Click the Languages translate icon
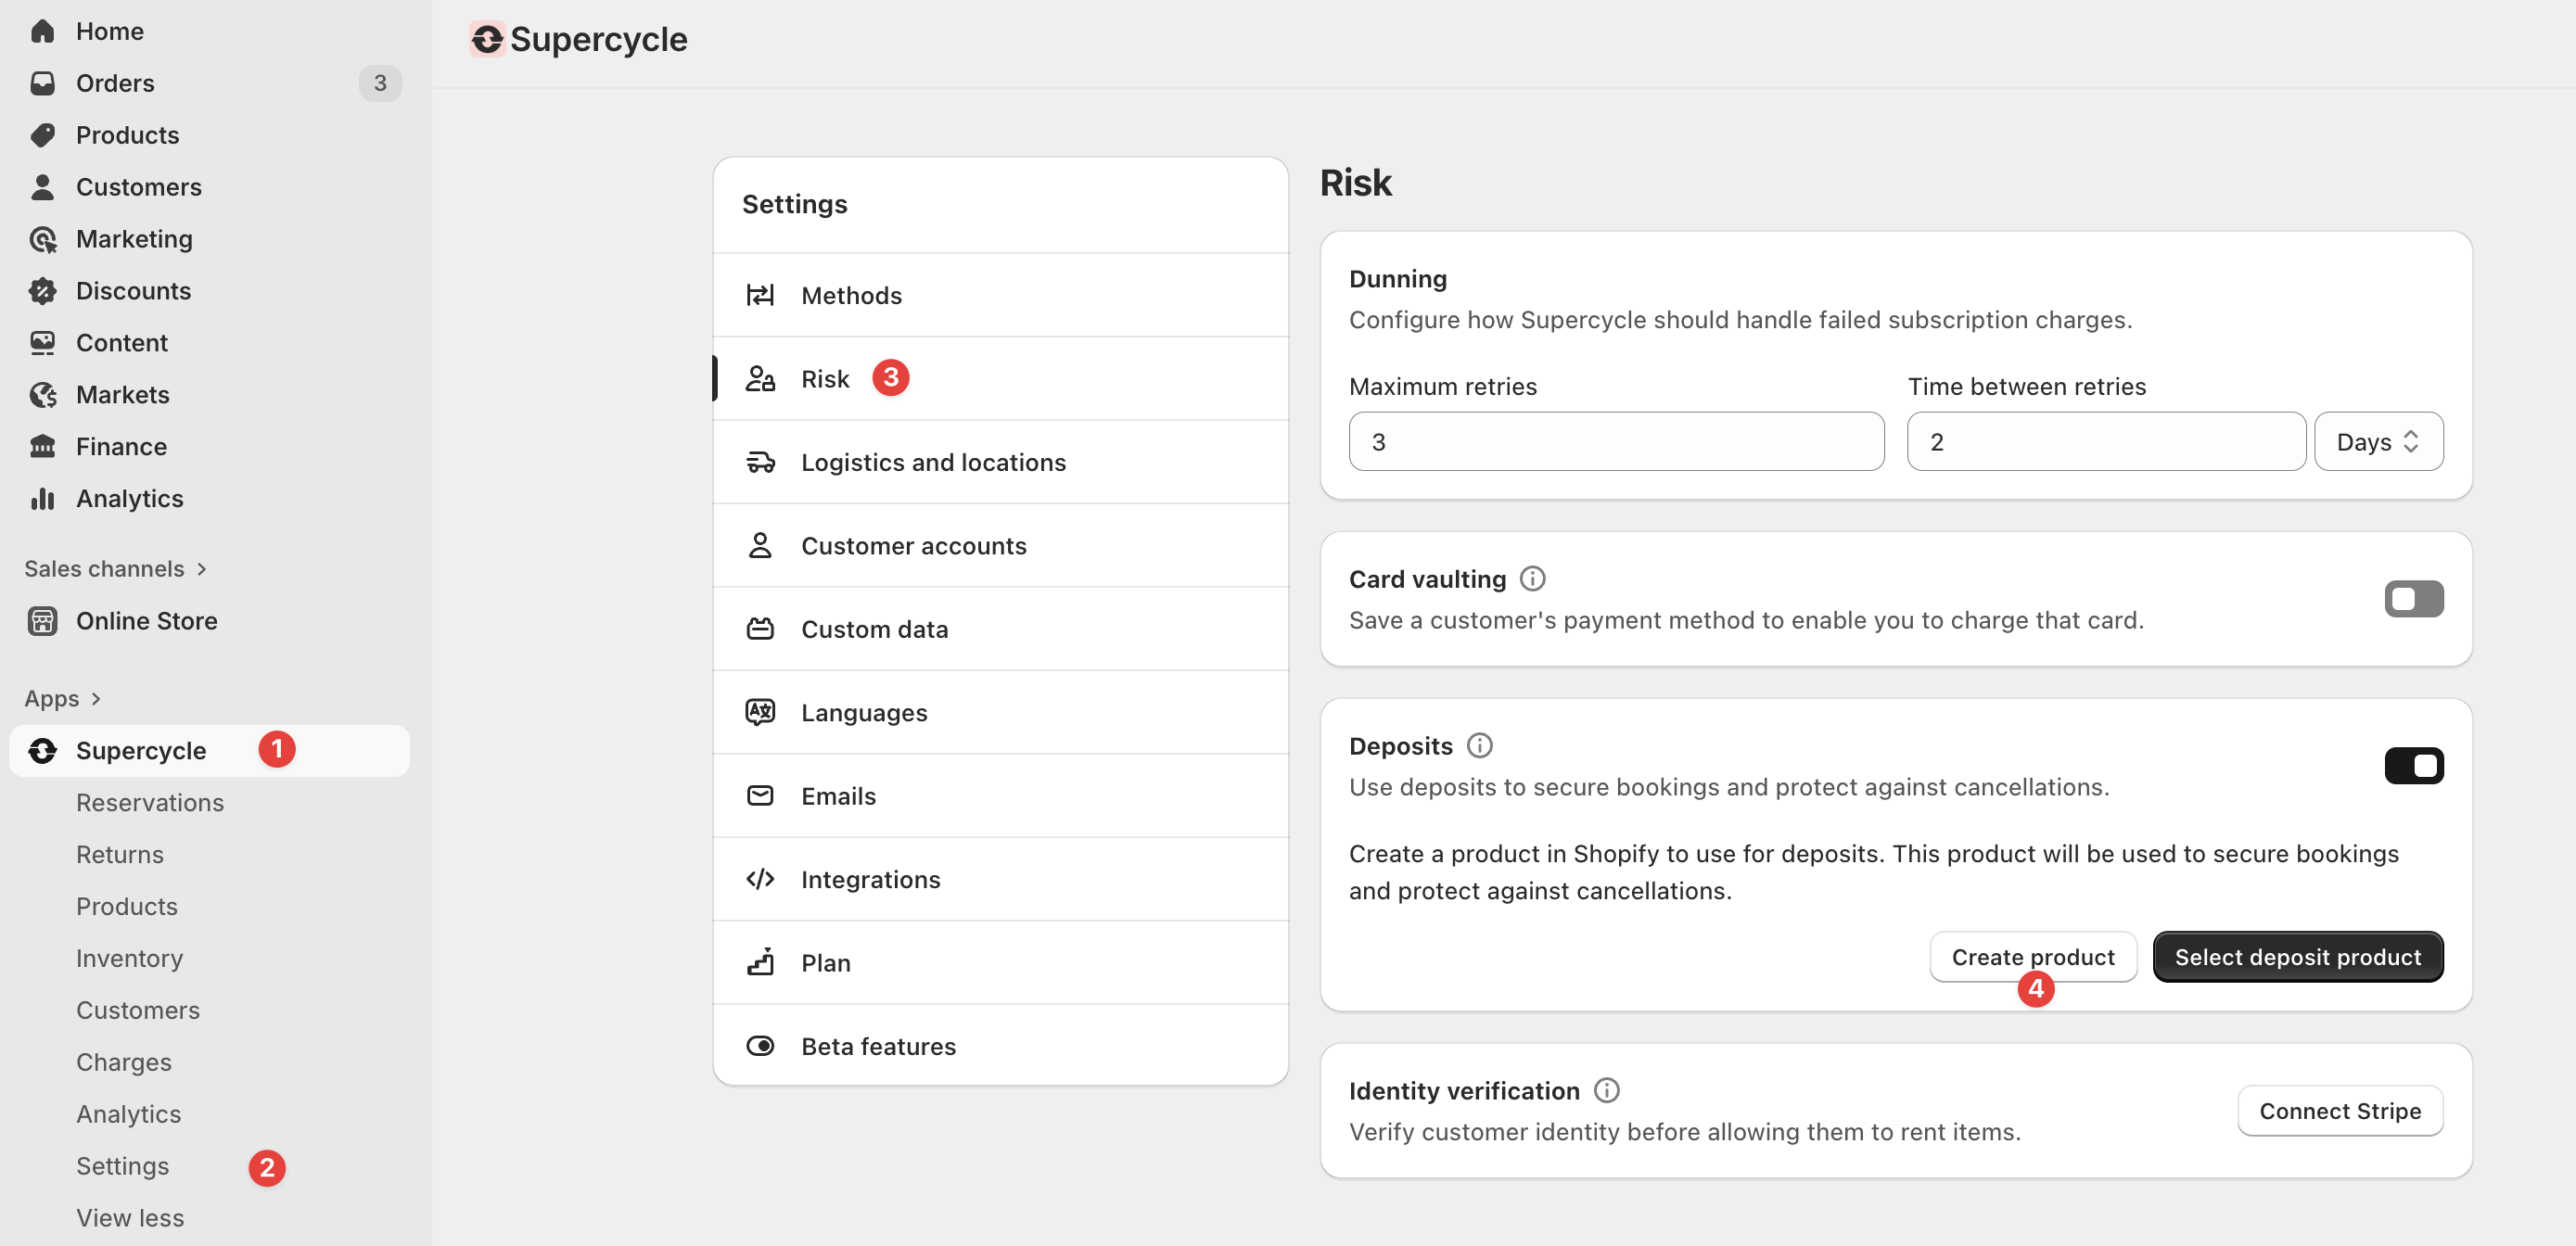This screenshot has height=1246, width=2576. pos(760,712)
